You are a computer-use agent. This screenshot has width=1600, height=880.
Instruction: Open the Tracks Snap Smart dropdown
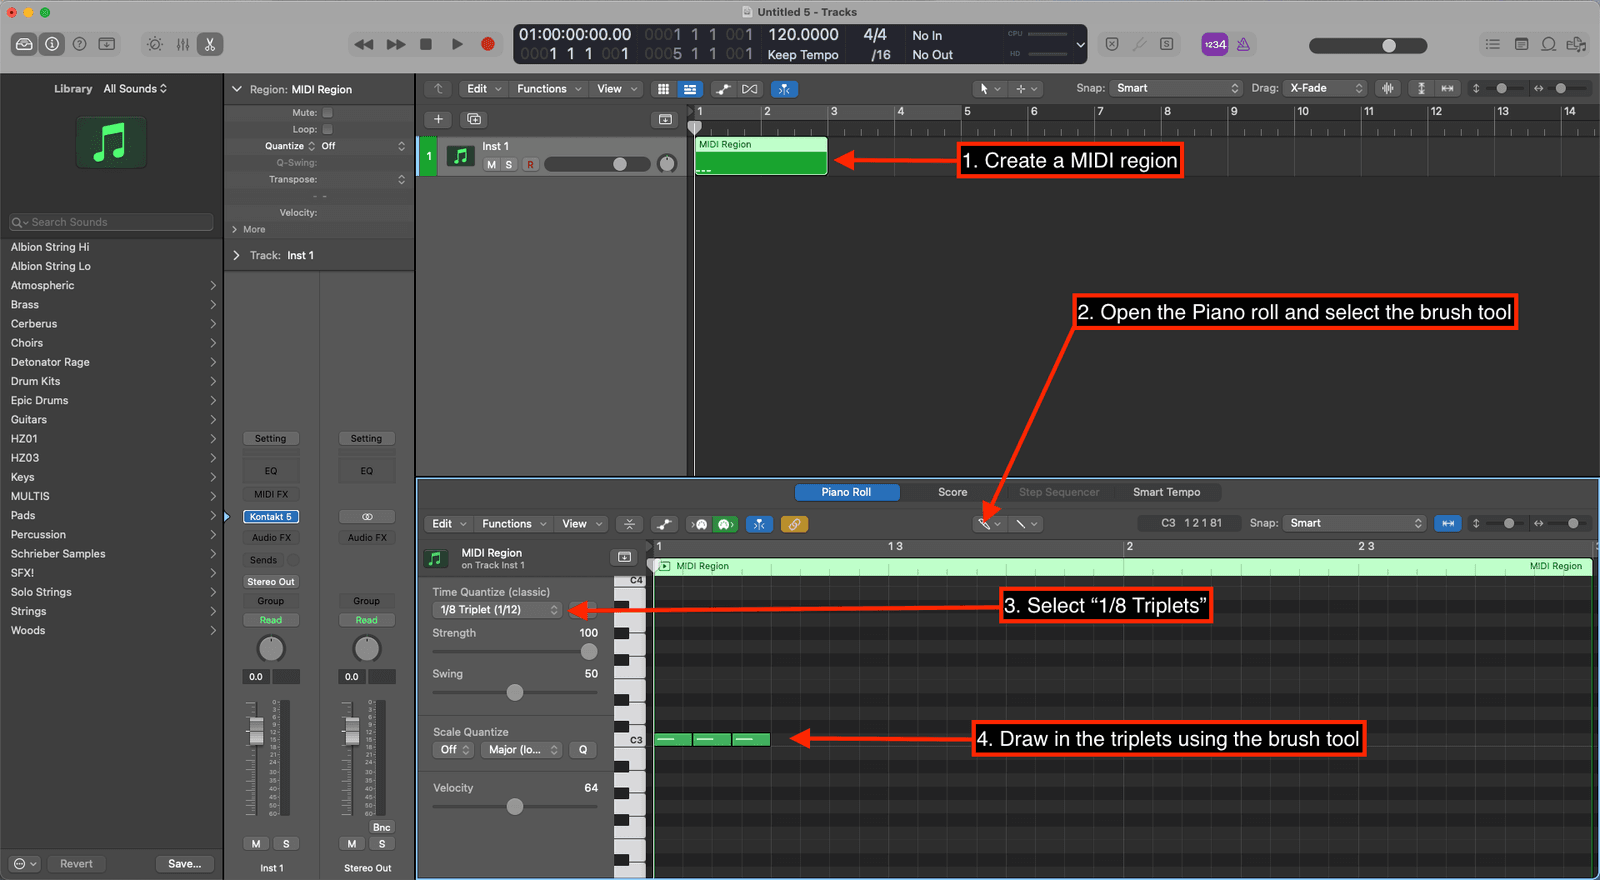pos(1177,88)
